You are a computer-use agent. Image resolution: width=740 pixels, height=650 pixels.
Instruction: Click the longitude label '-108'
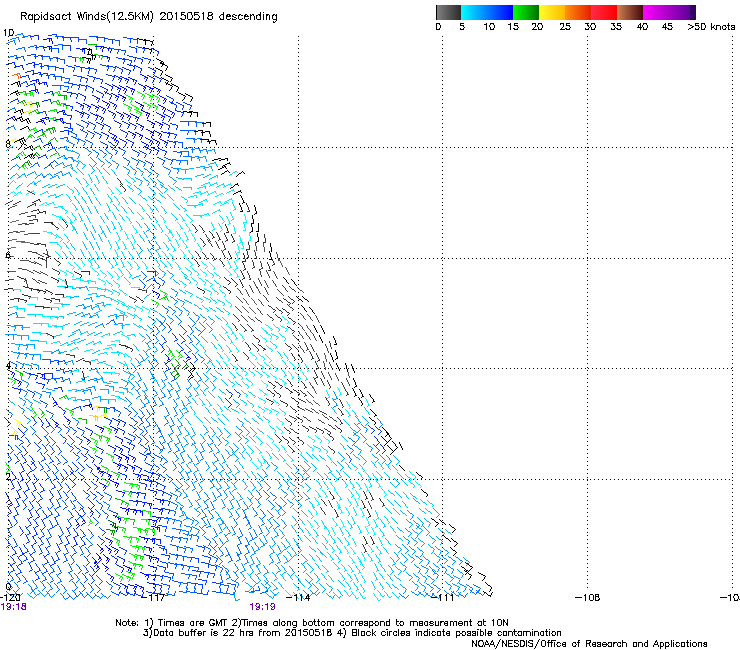pos(588,598)
